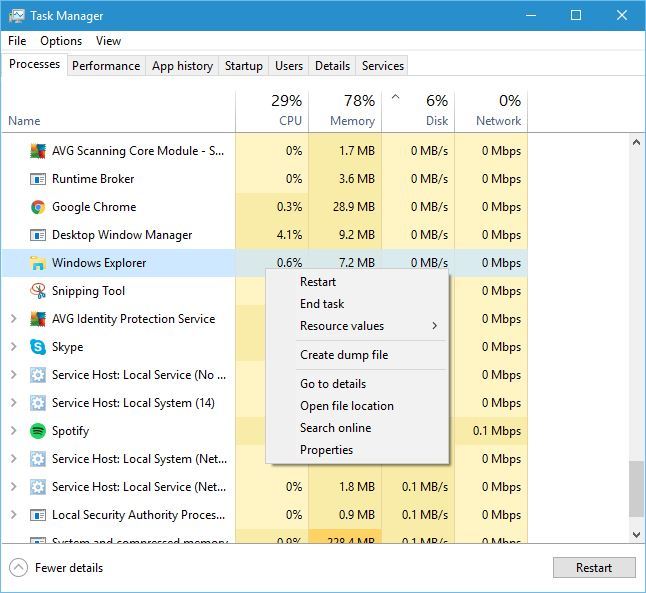This screenshot has width=646, height=593.
Task: Select Search online menu entry
Action: pos(357,428)
